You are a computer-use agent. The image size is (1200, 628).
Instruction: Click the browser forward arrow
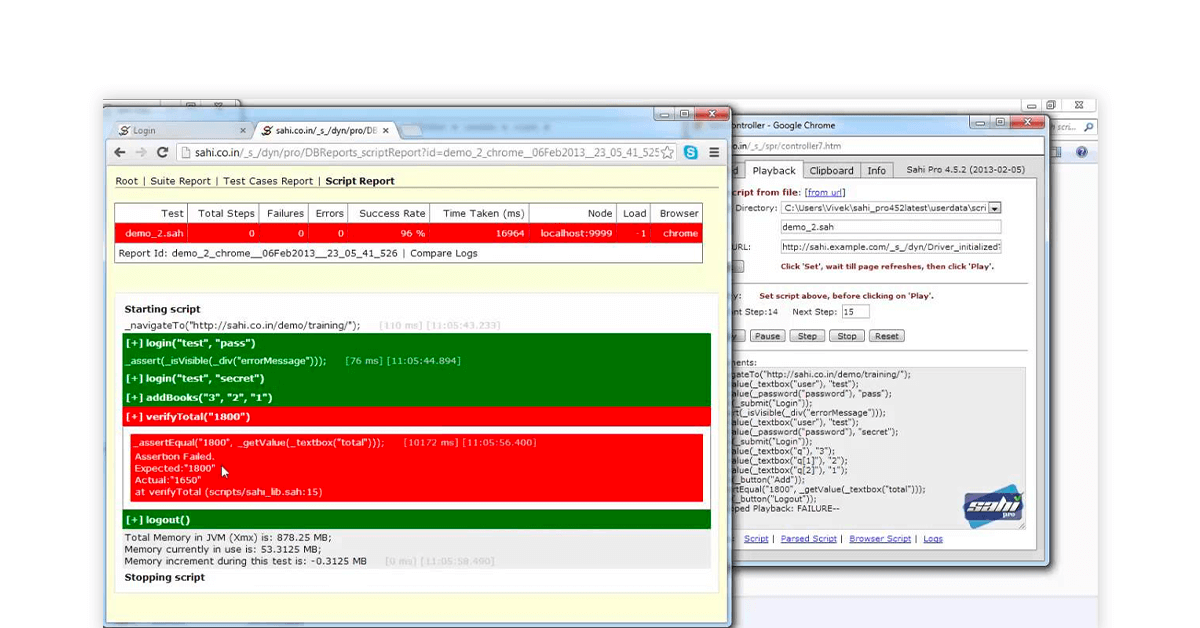tap(141, 153)
